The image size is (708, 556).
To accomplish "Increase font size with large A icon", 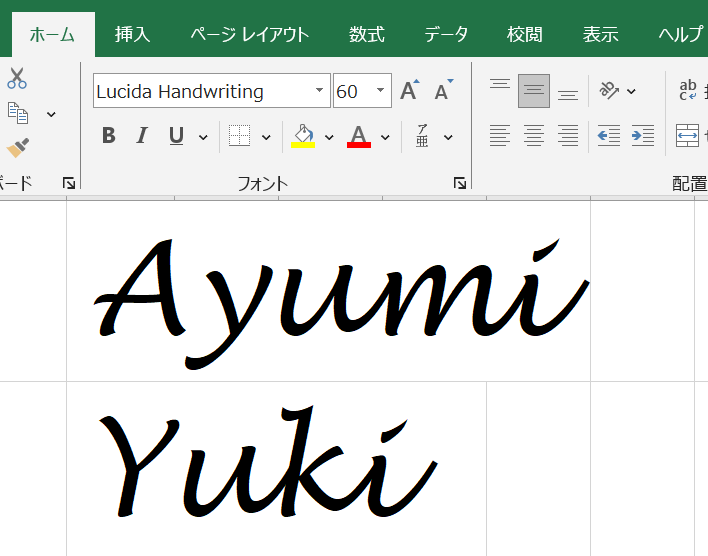I will click(409, 91).
